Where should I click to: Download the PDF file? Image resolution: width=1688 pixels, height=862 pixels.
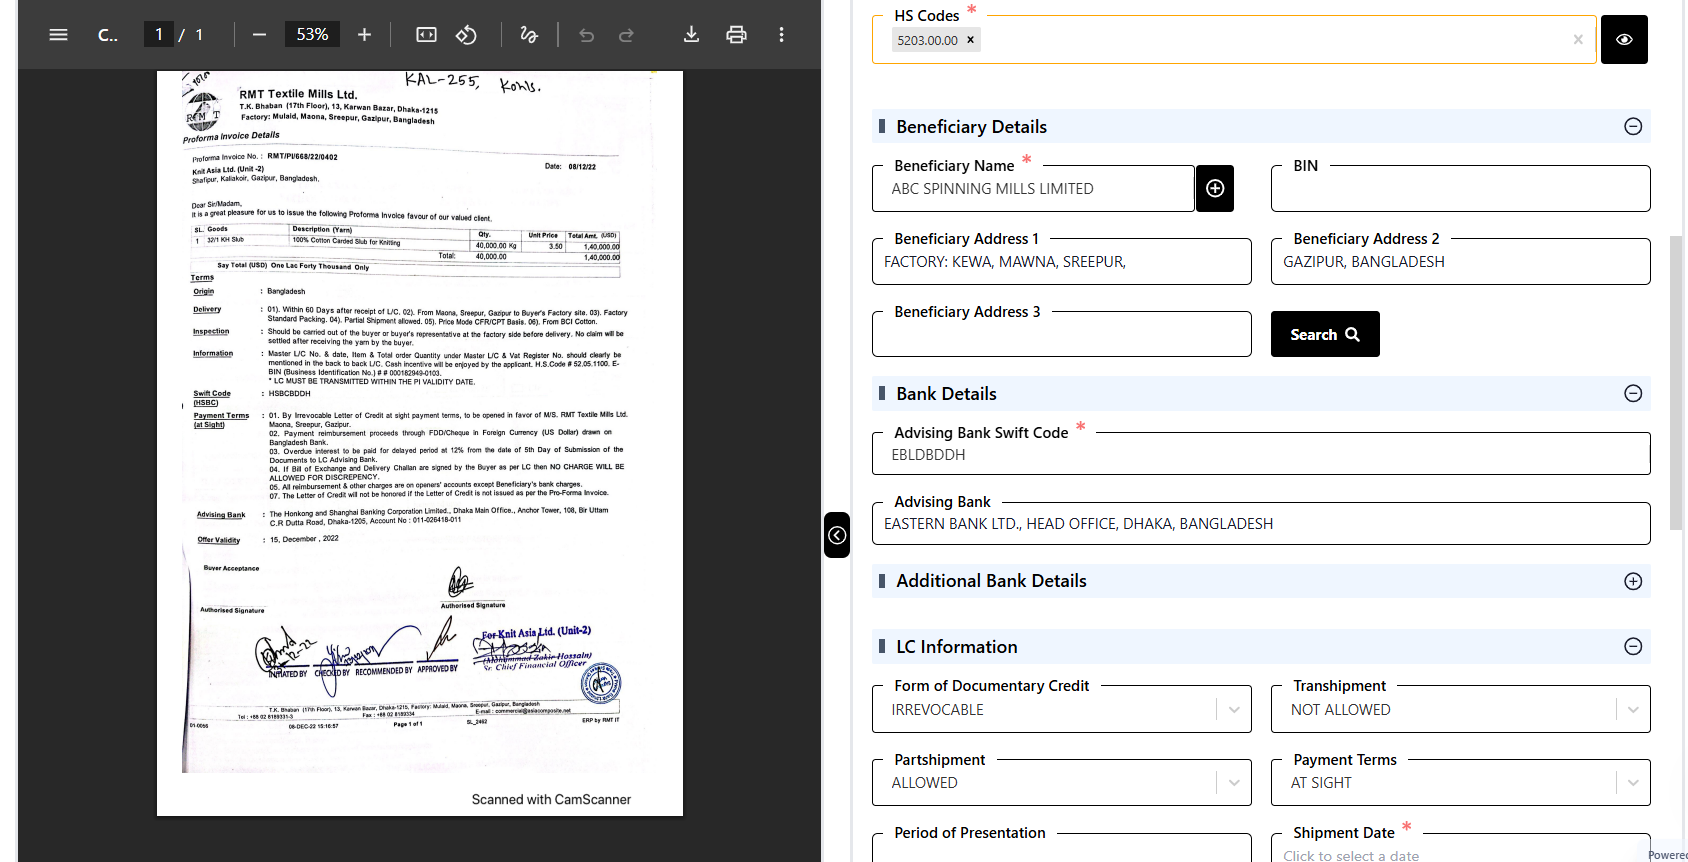[691, 35]
